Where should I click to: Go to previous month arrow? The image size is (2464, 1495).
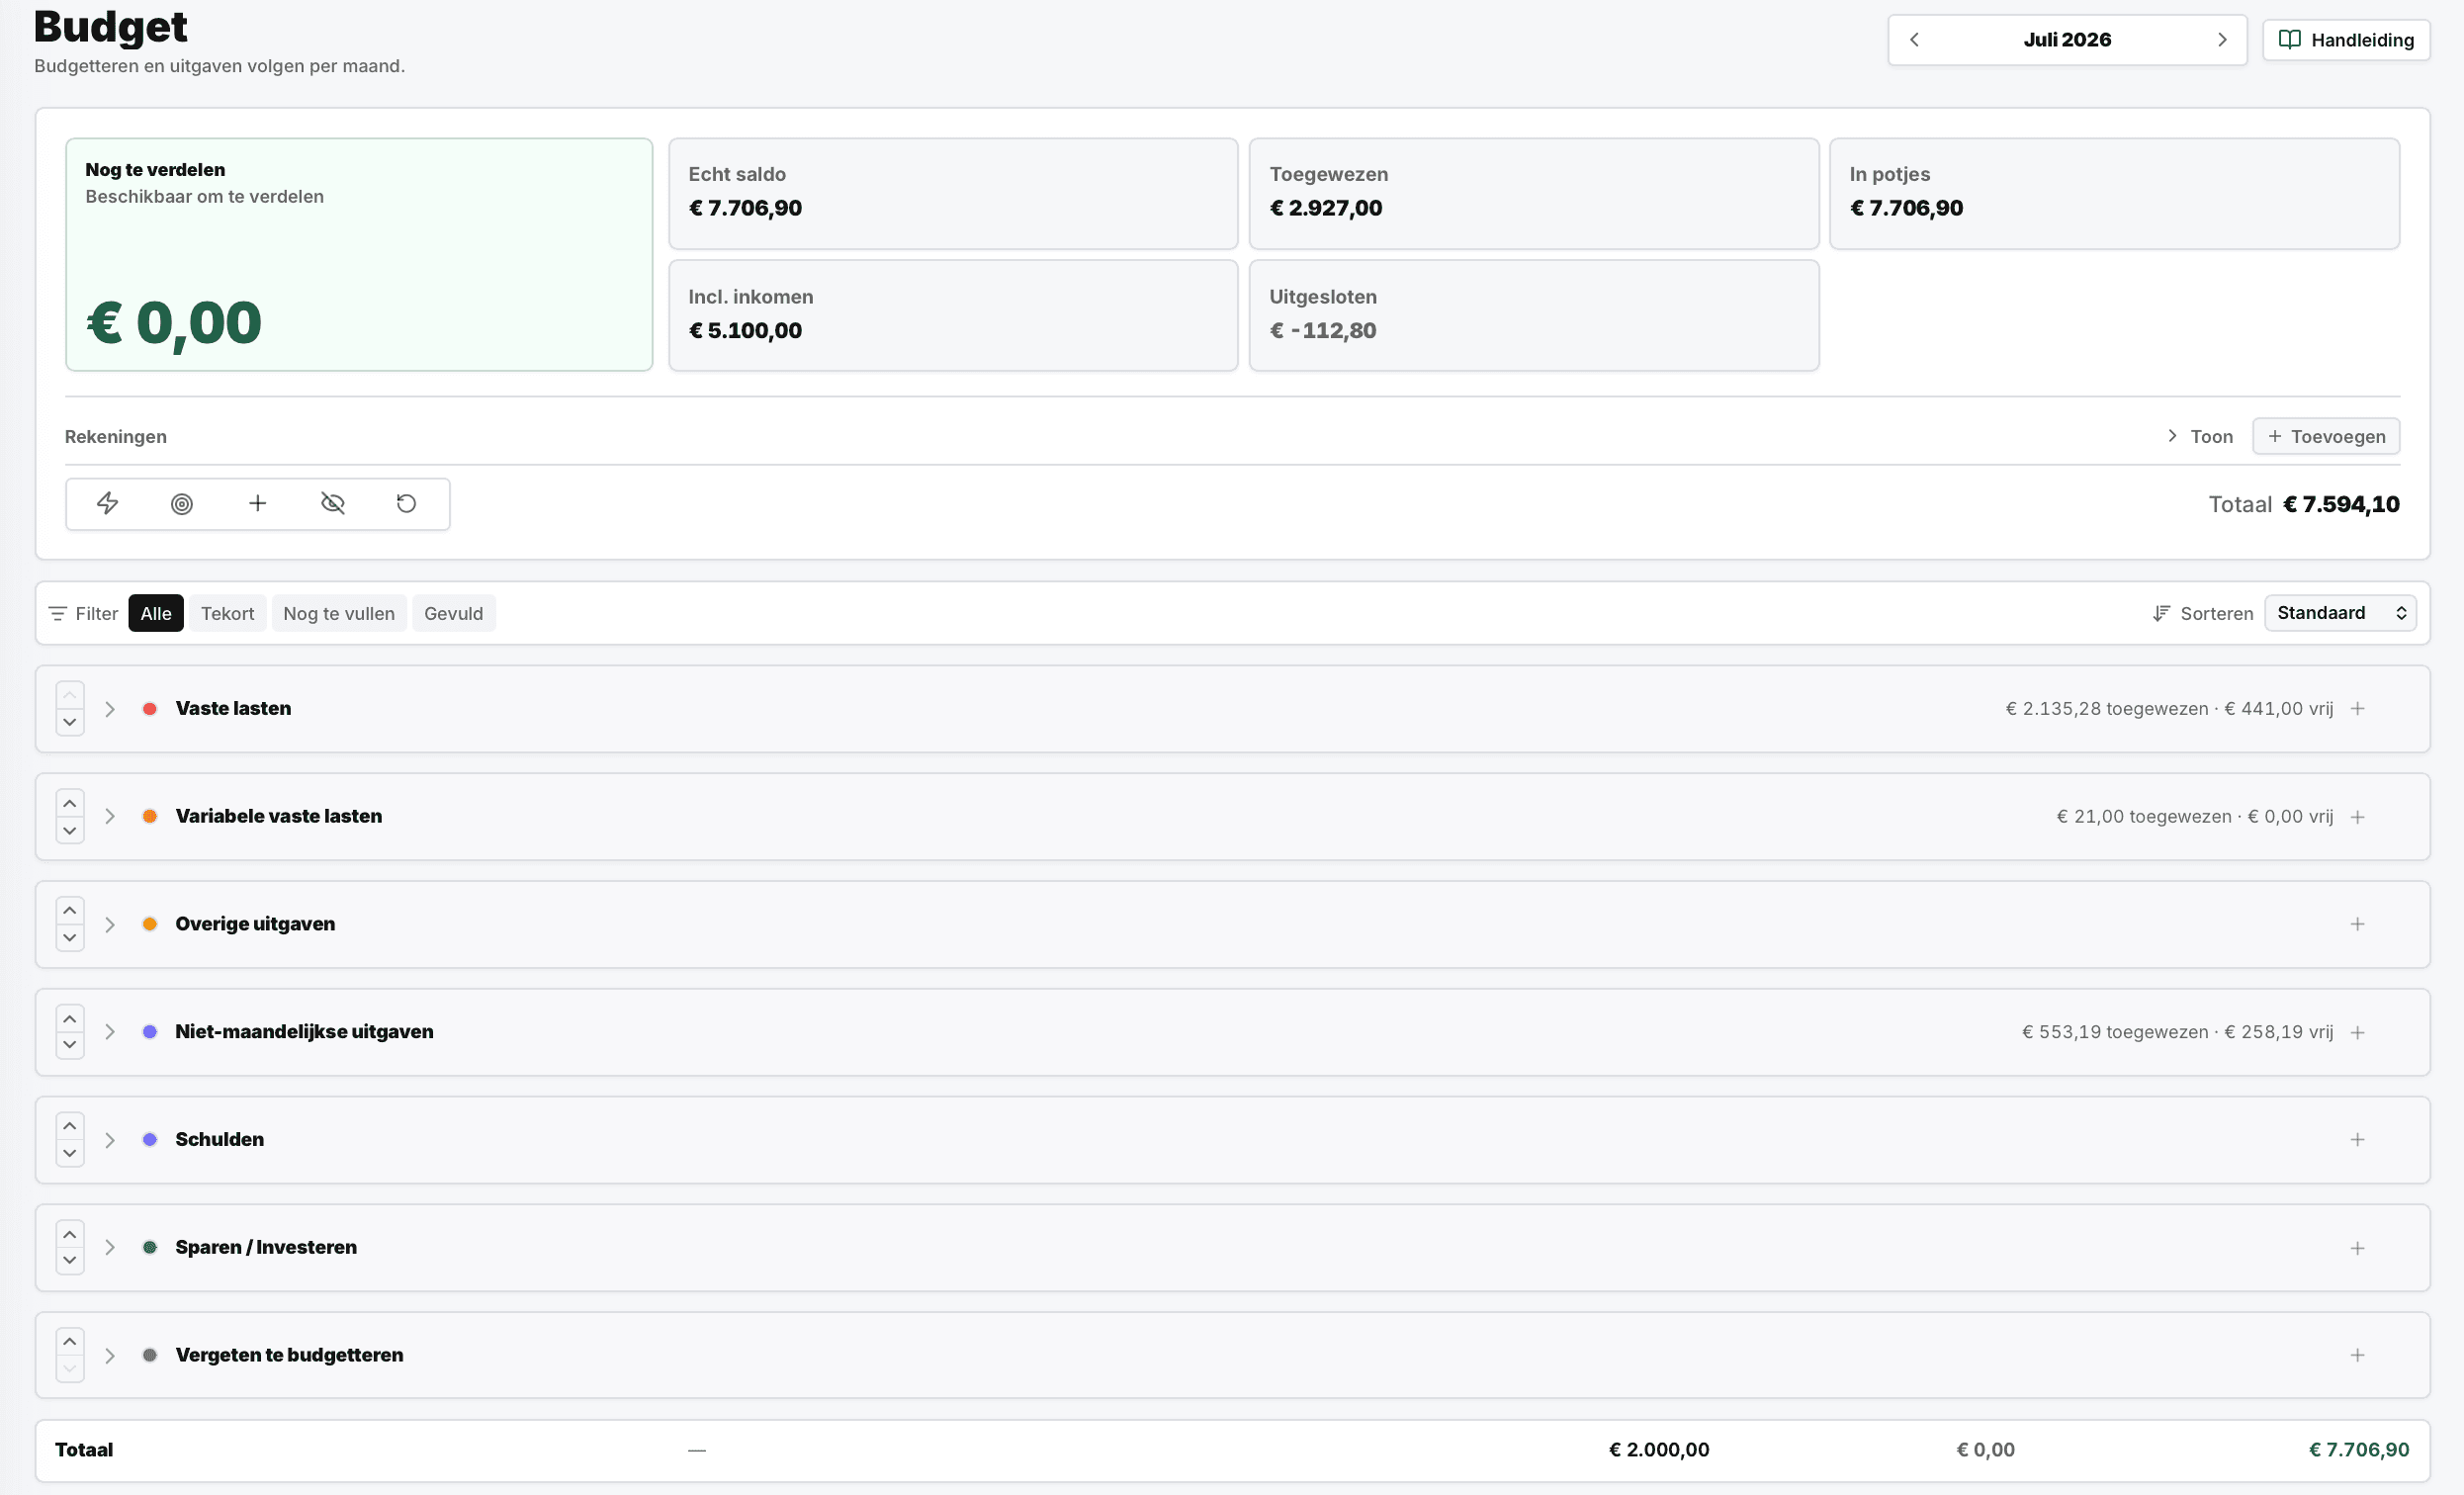coord(1914,40)
